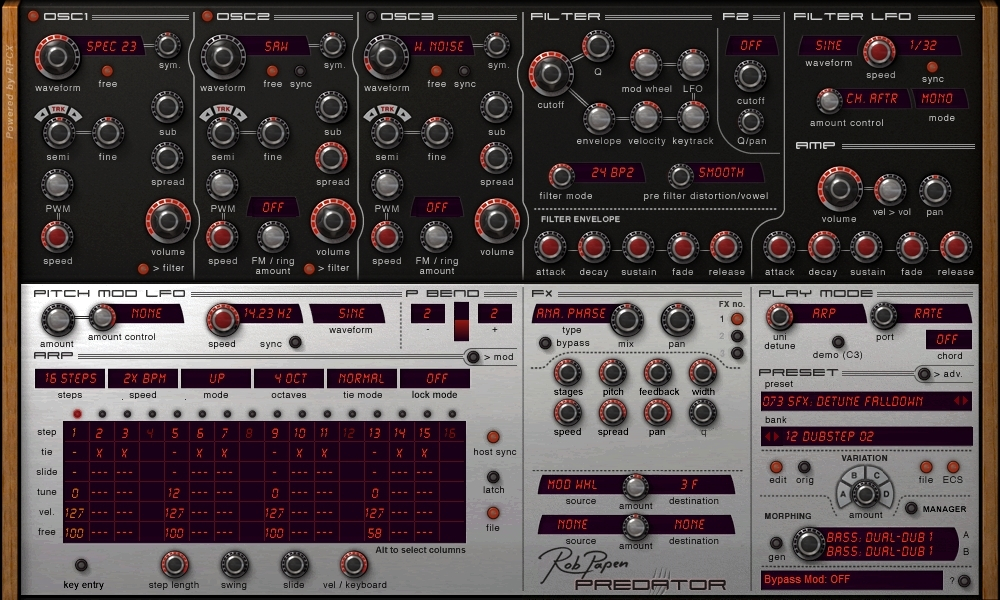1000x600 pixels.
Task: Click the arpeggiator swing knob
Action: 234,564
